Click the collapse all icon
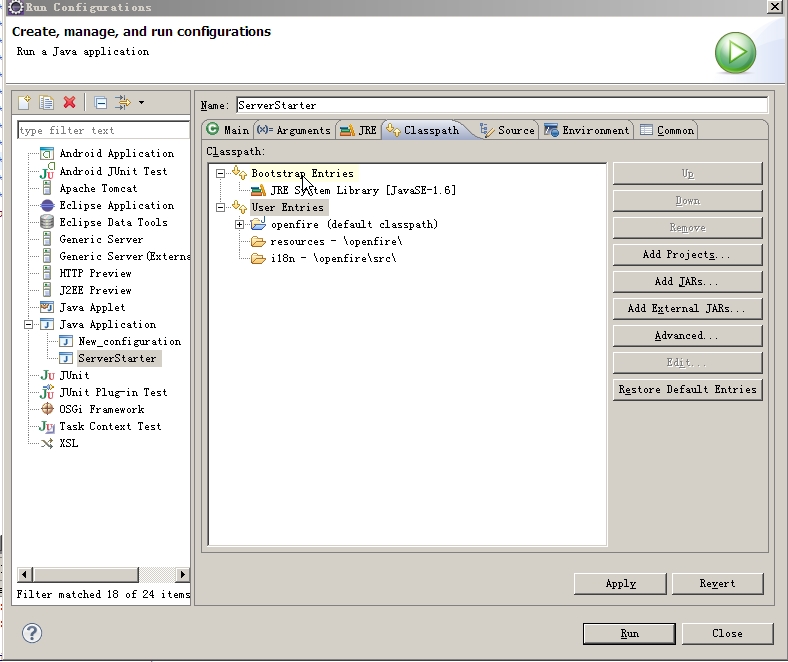 [100, 102]
